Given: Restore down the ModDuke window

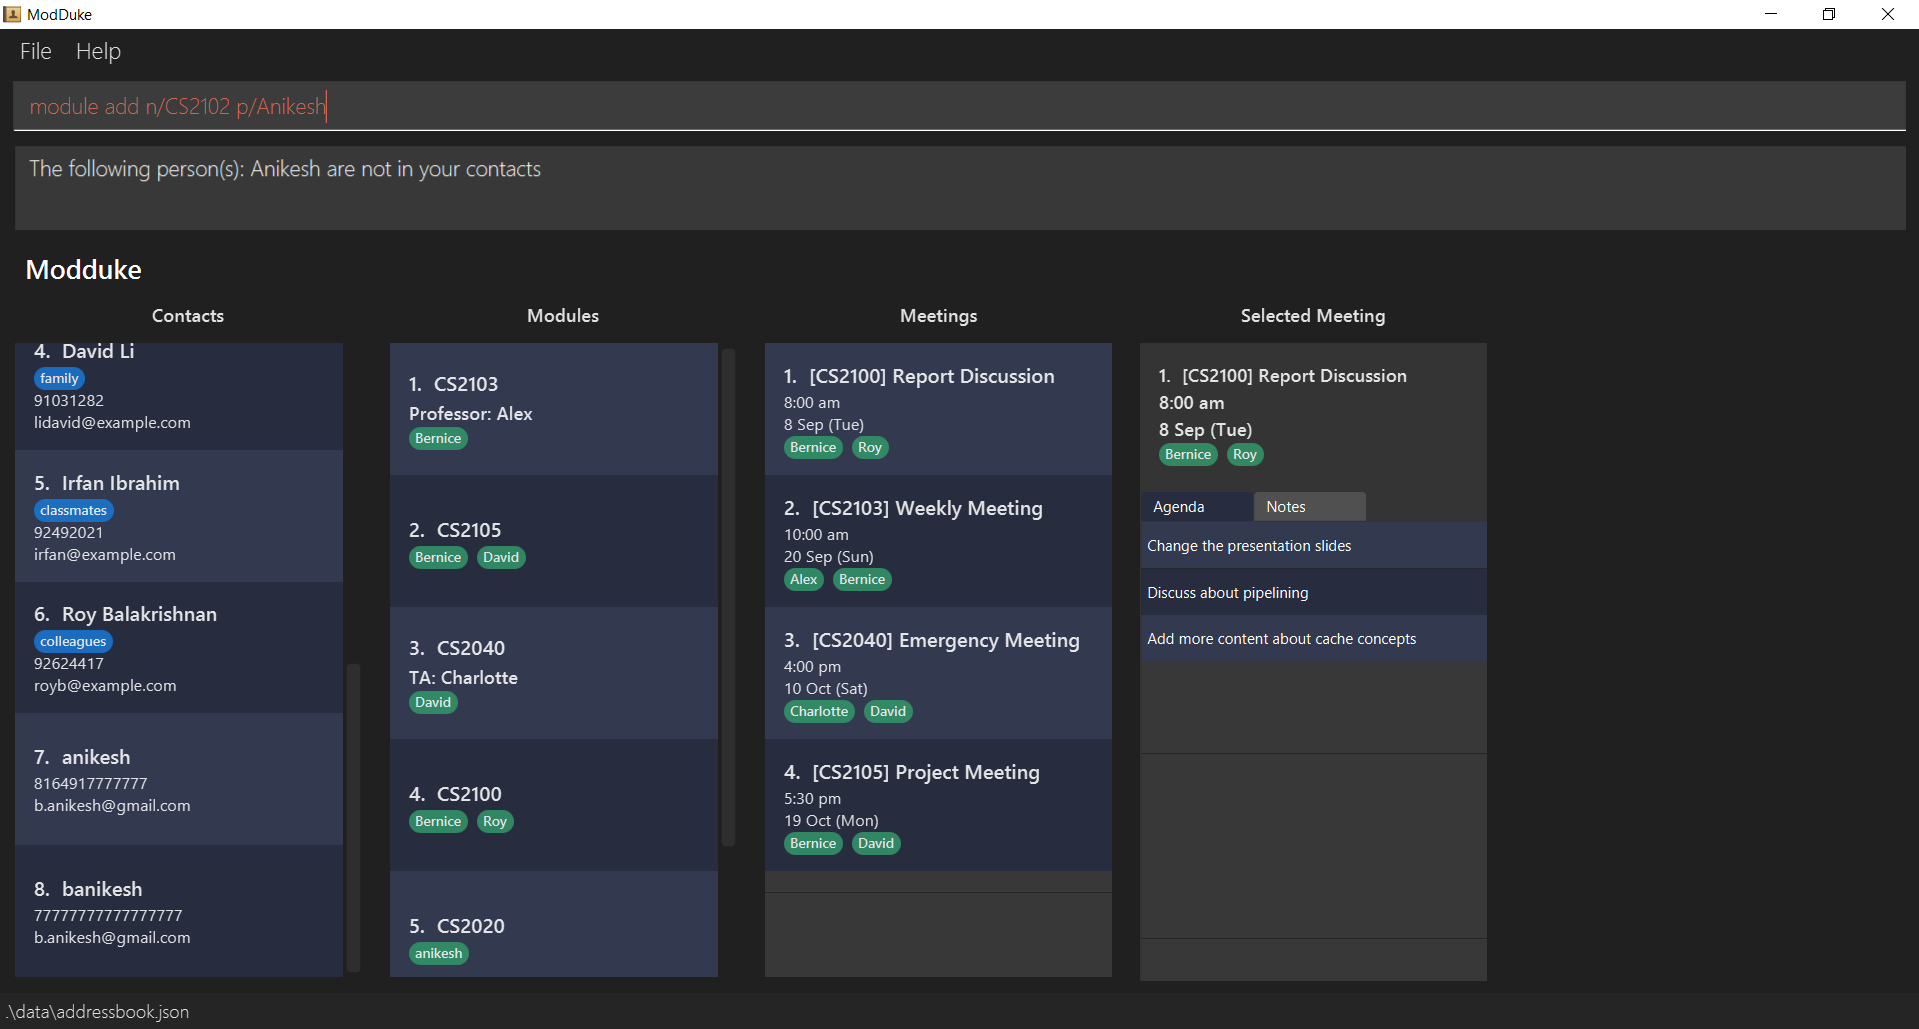Looking at the screenshot, I should tap(1829, 14).
